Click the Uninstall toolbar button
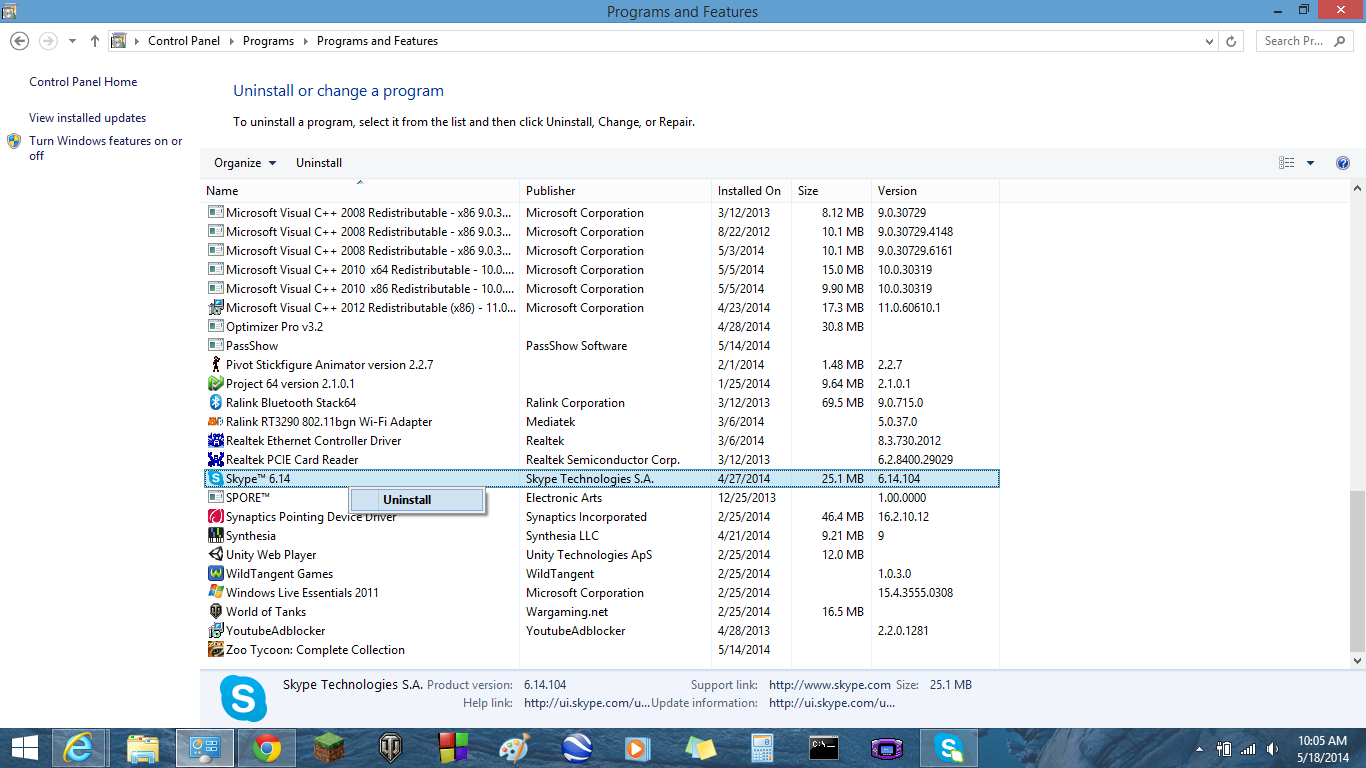The image size is (1366, 768). [319, 163]
